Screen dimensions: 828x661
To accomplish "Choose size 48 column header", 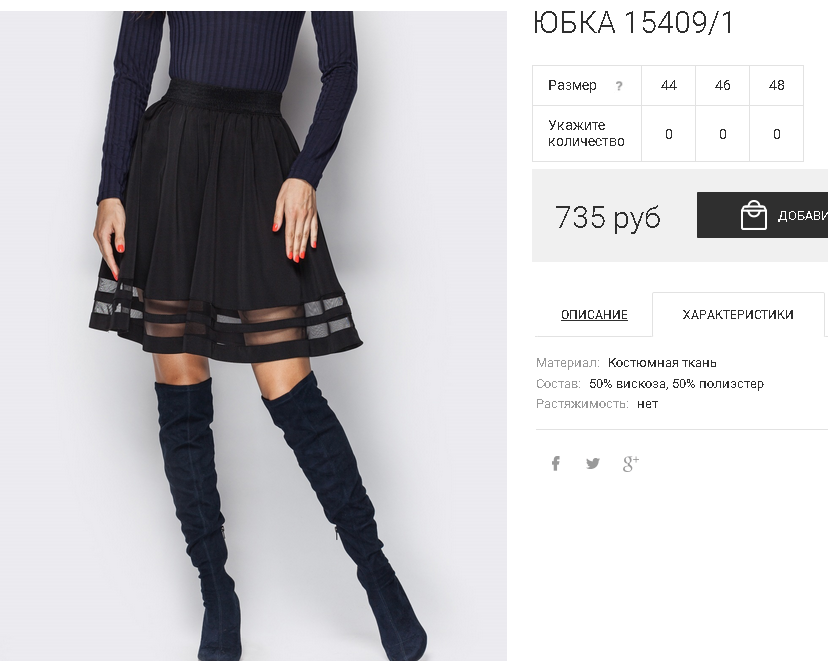I will pos(776,86).
